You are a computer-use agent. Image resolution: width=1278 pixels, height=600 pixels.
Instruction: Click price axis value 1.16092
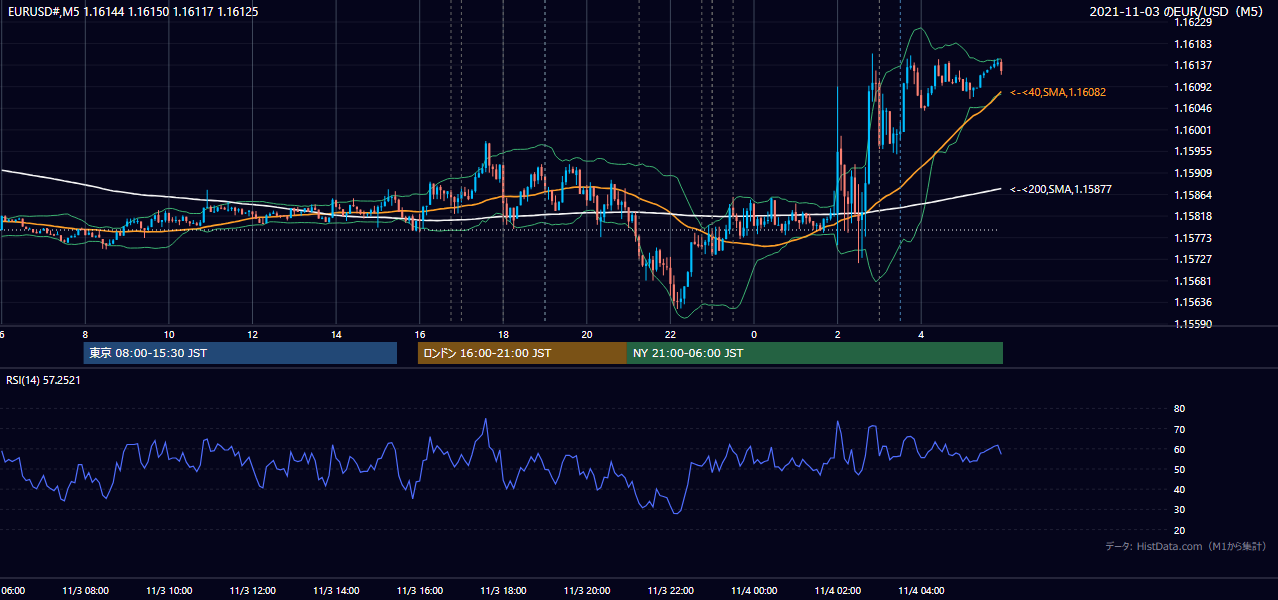coord(1192,87)
